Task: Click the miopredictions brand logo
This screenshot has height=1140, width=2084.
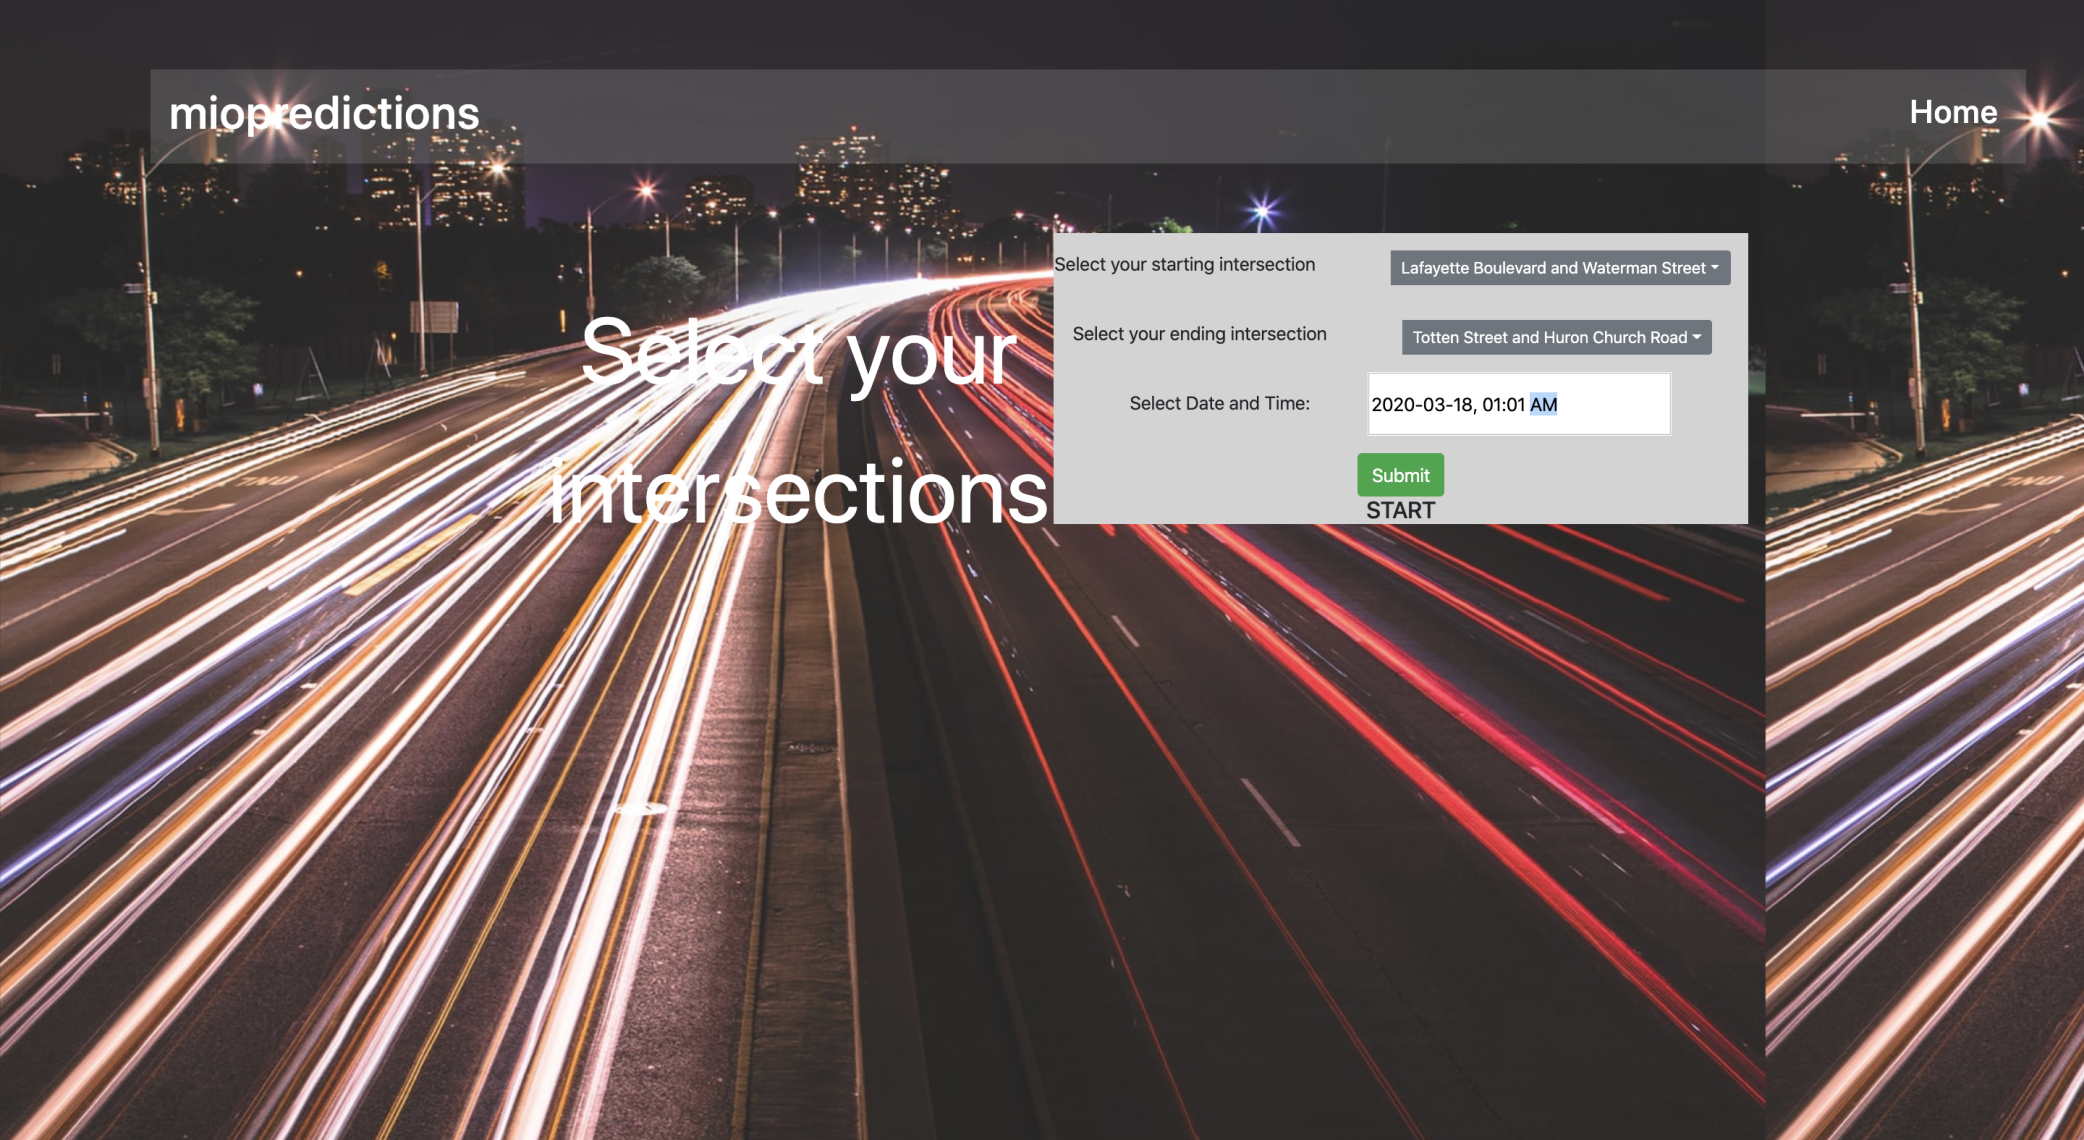Action: point(324,113)
